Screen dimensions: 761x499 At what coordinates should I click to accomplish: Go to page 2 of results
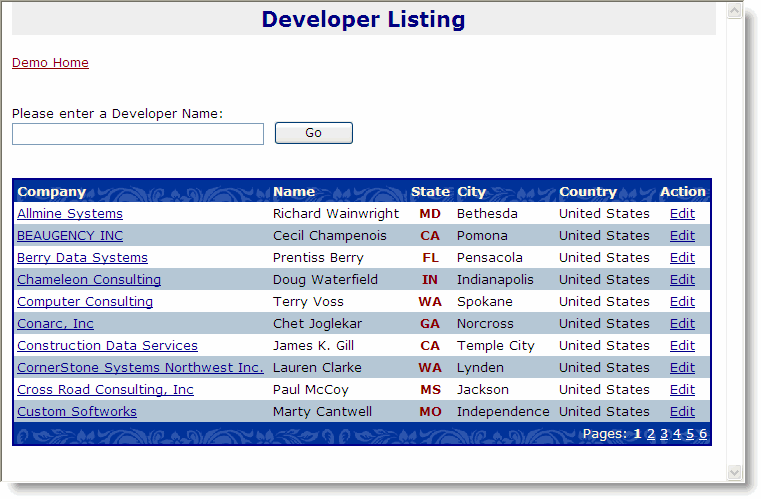[651, 434]
